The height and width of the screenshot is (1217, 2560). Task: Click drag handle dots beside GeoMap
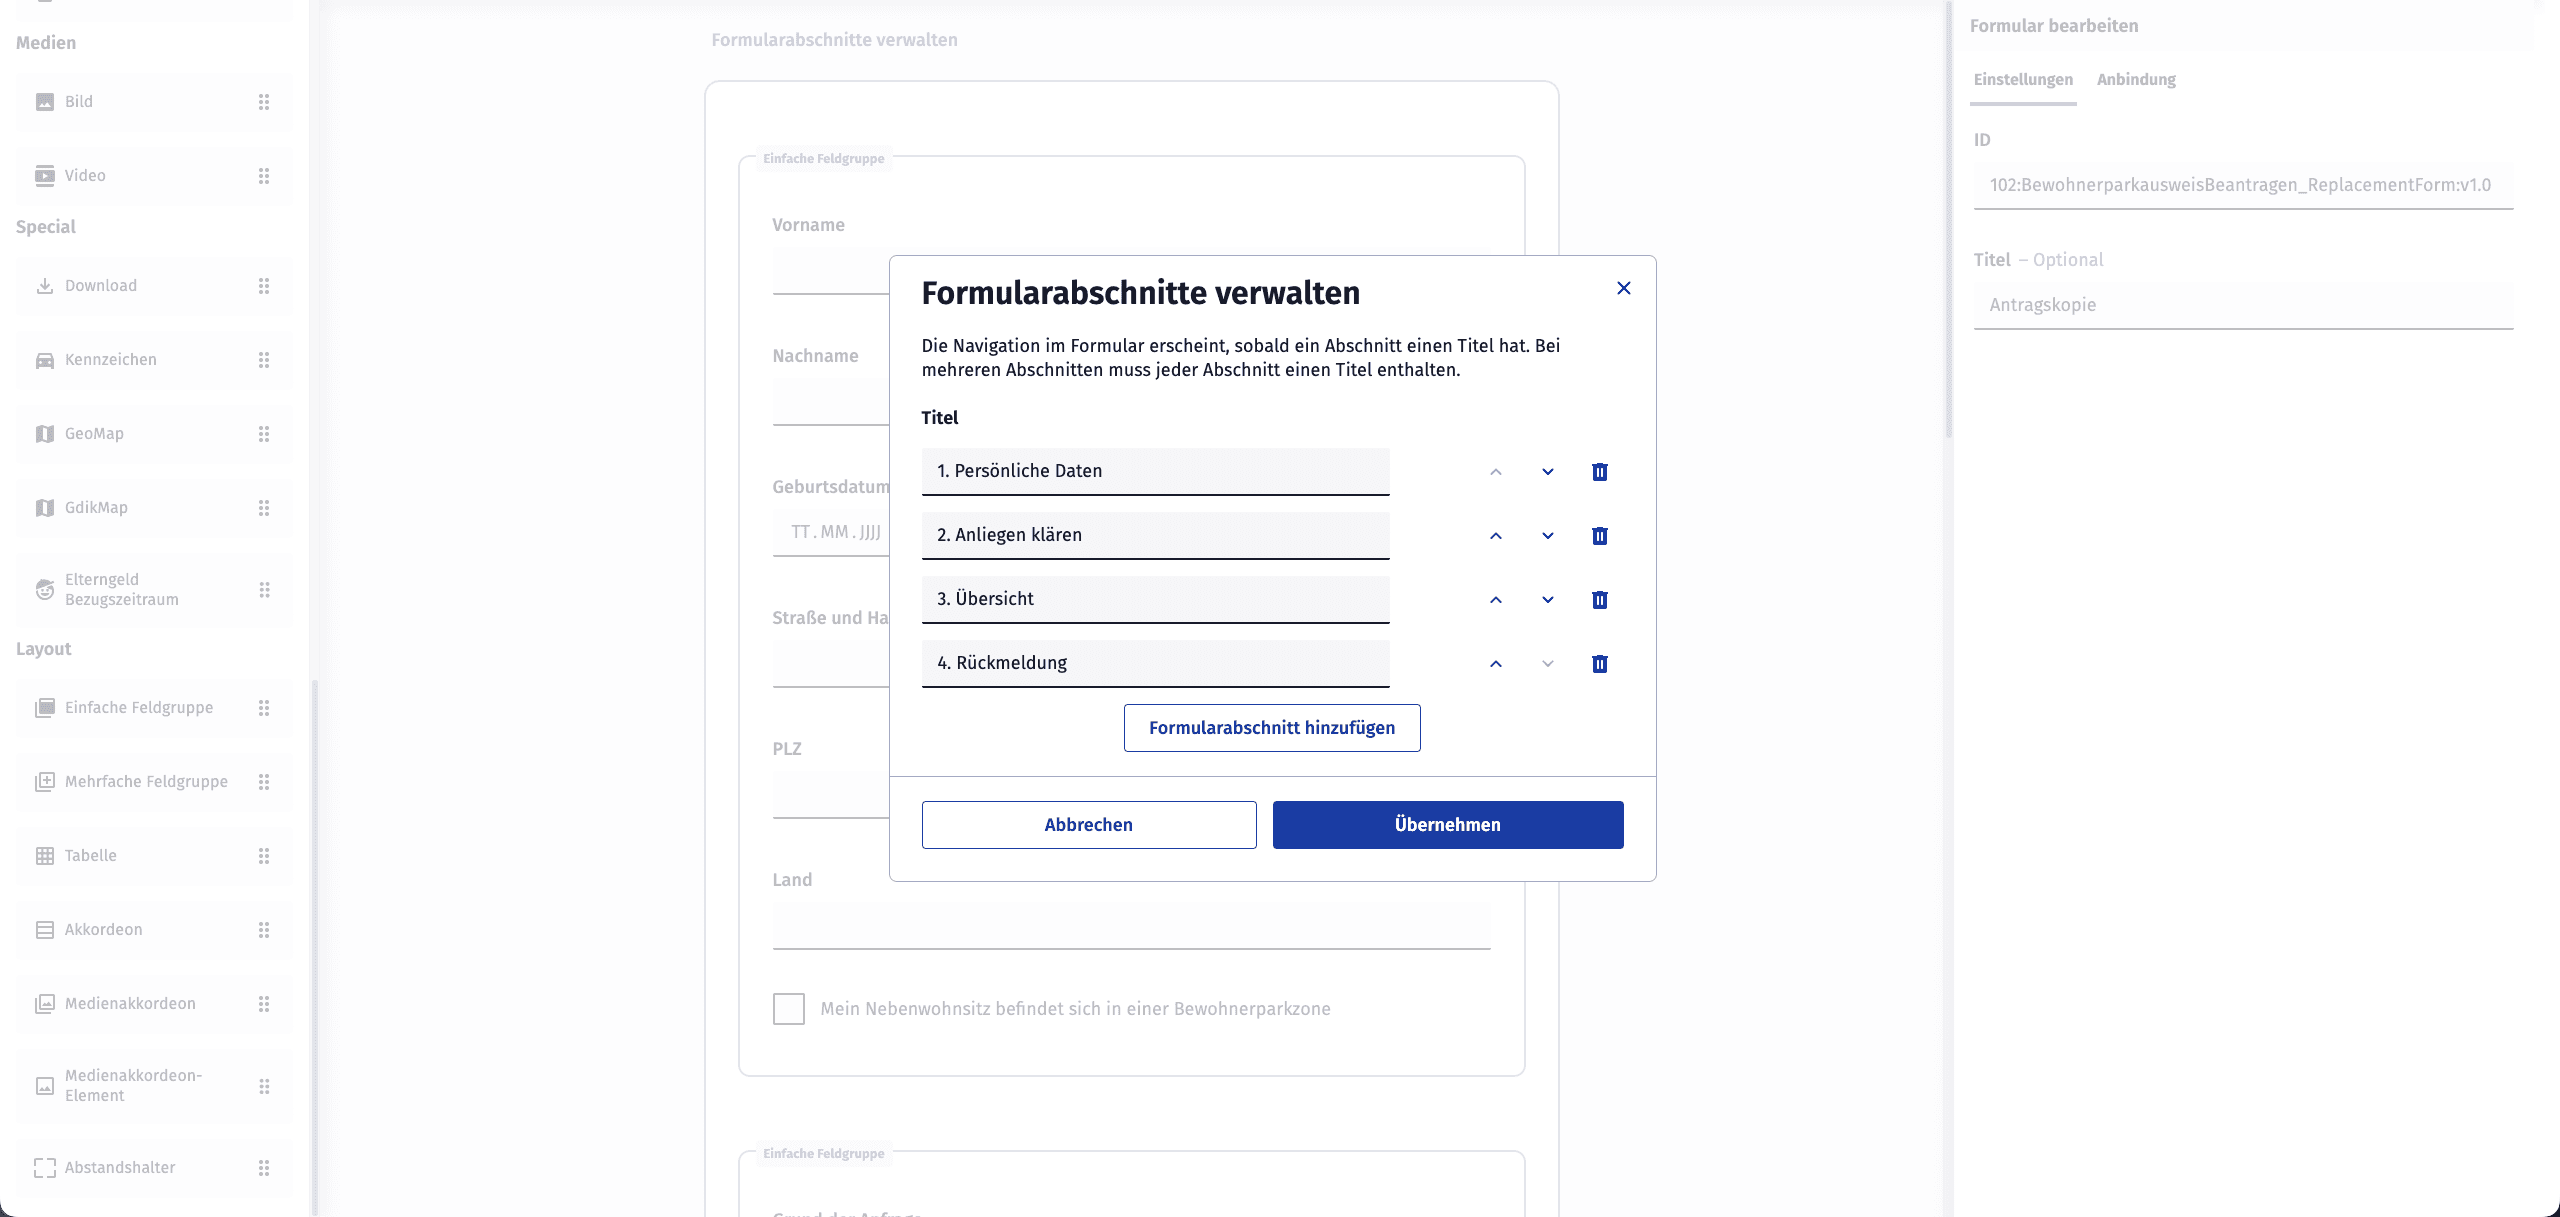(264, 434)
